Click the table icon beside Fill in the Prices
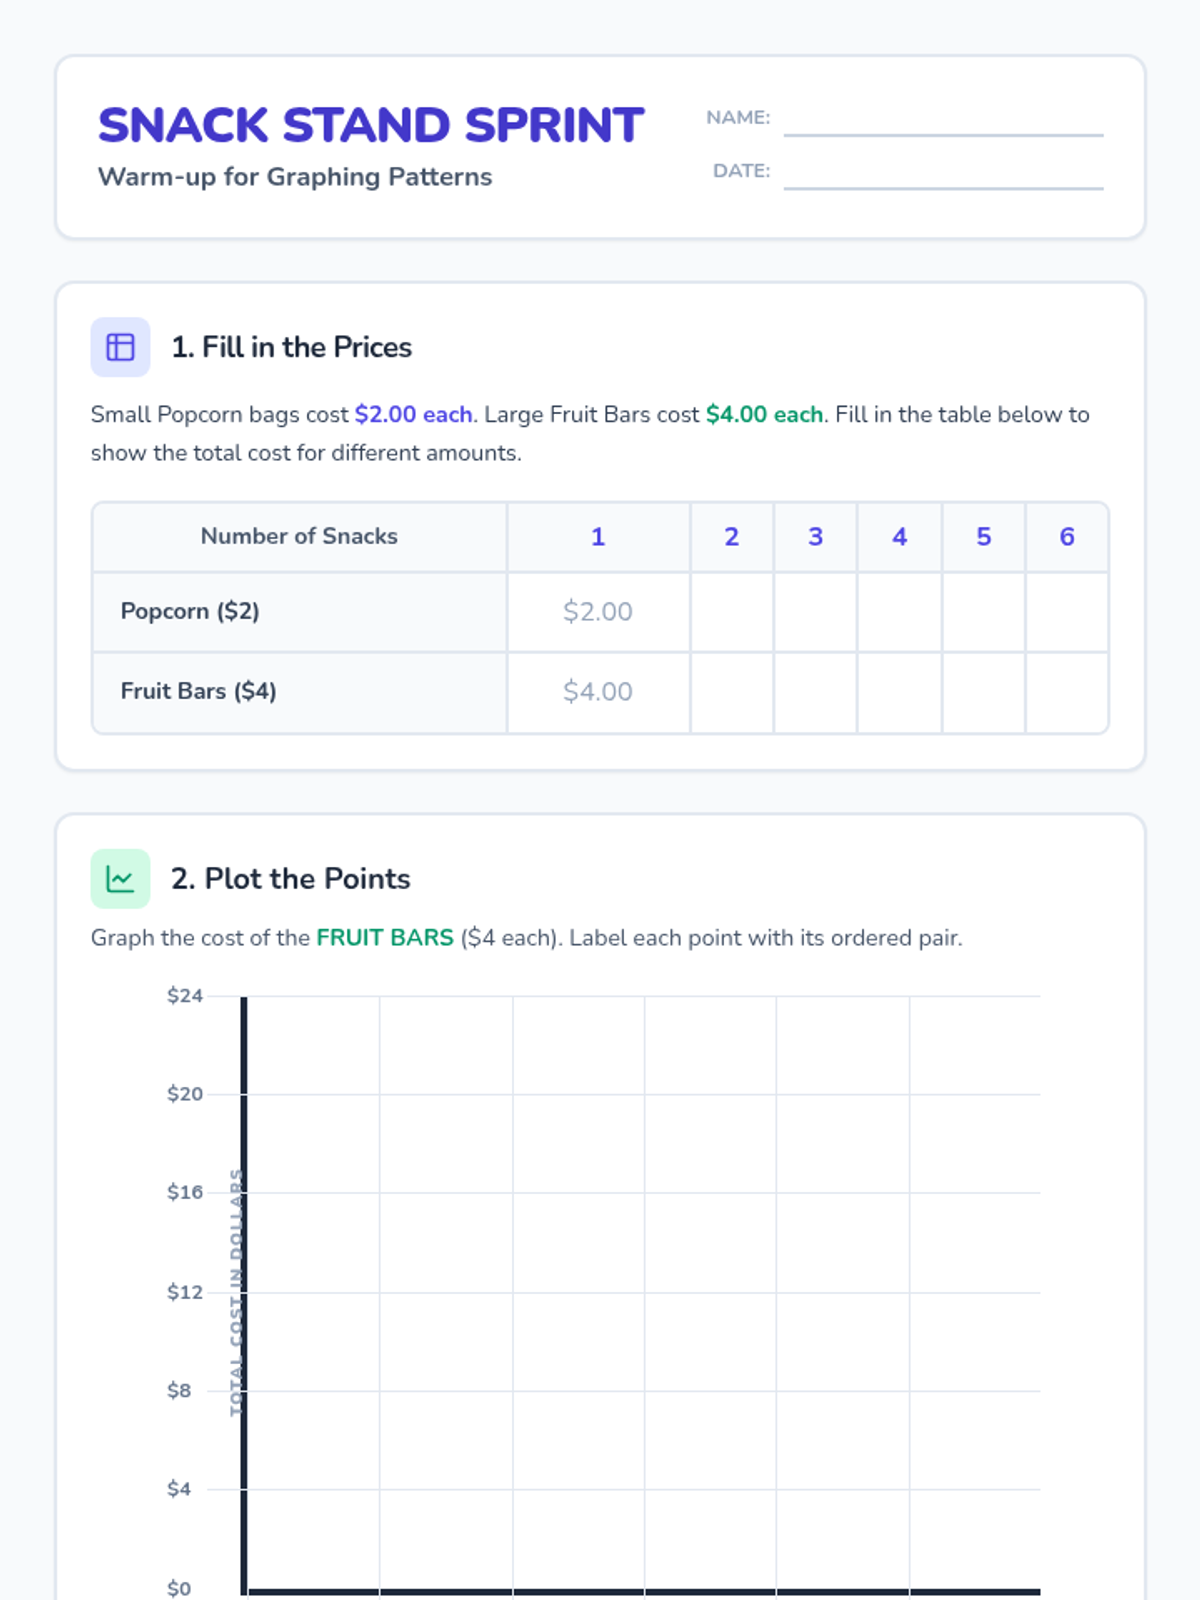 pos(120,347)
